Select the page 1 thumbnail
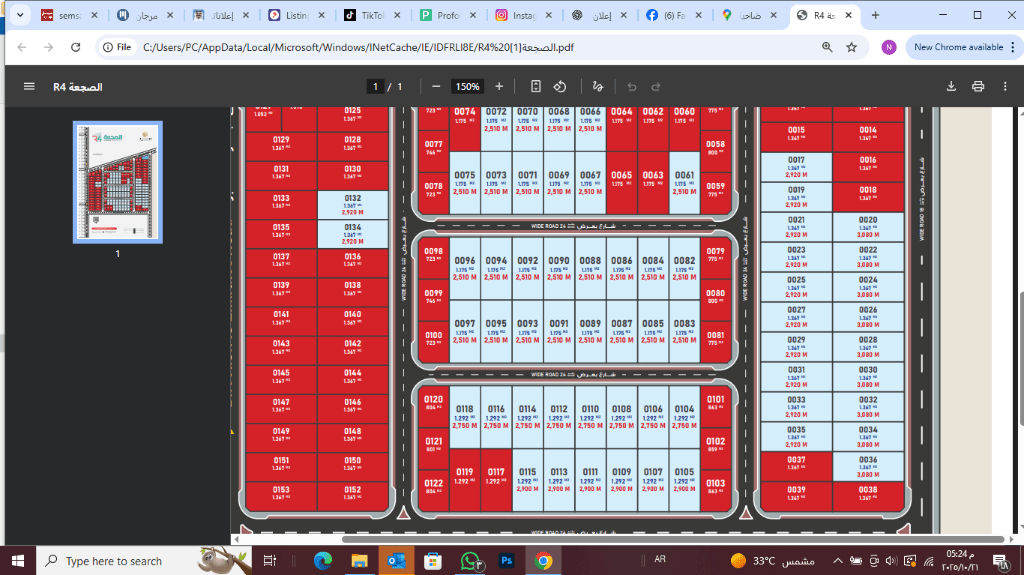Image resolution: width=1024 pixels, height=575 pixels. (x=117, y=182)
